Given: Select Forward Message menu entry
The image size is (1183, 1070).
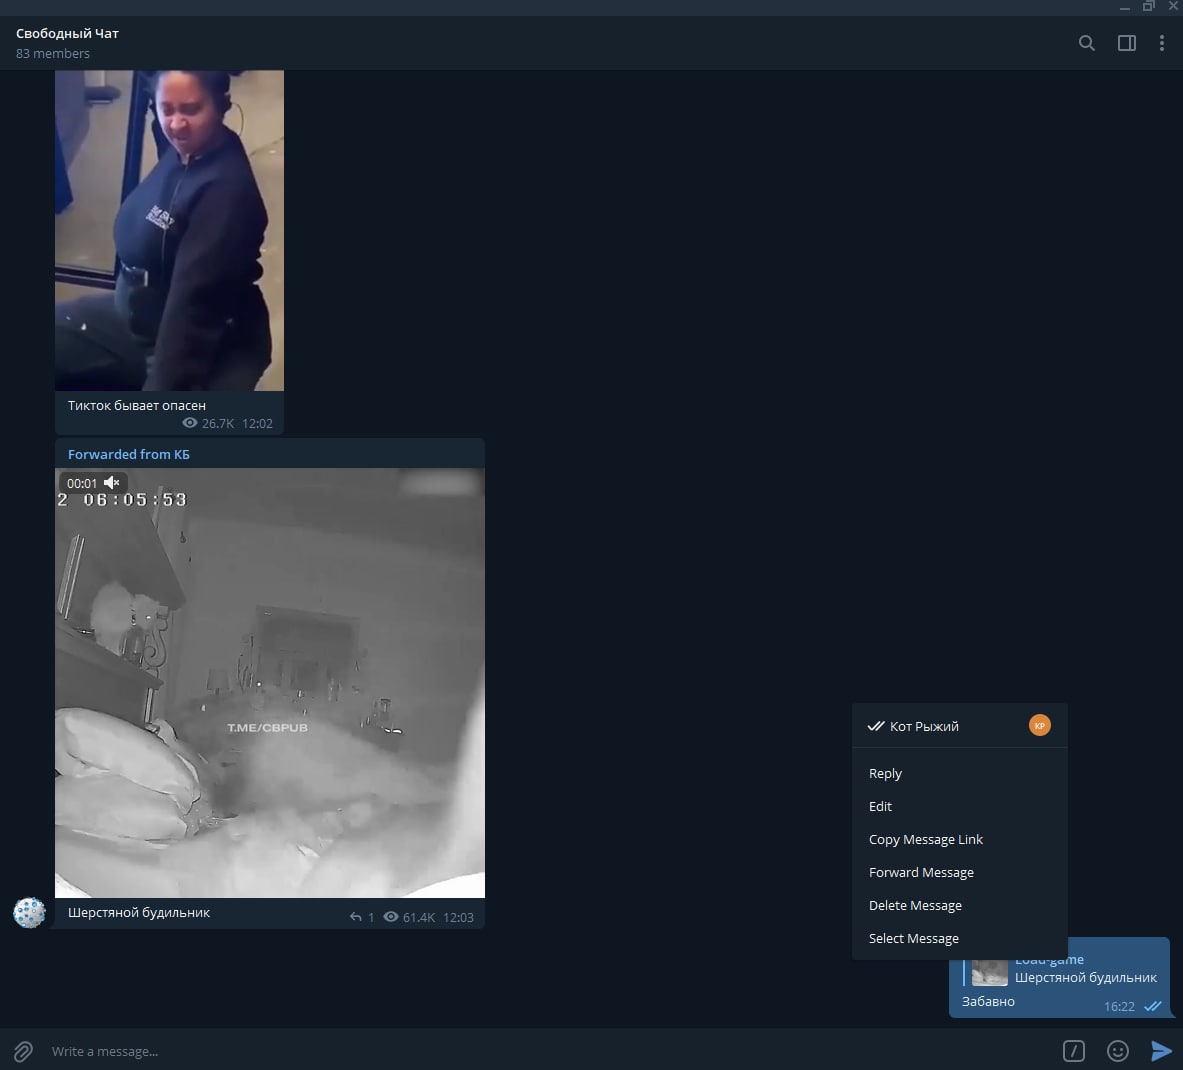Looking at the screenshot, I should click(x=960, y=872).
